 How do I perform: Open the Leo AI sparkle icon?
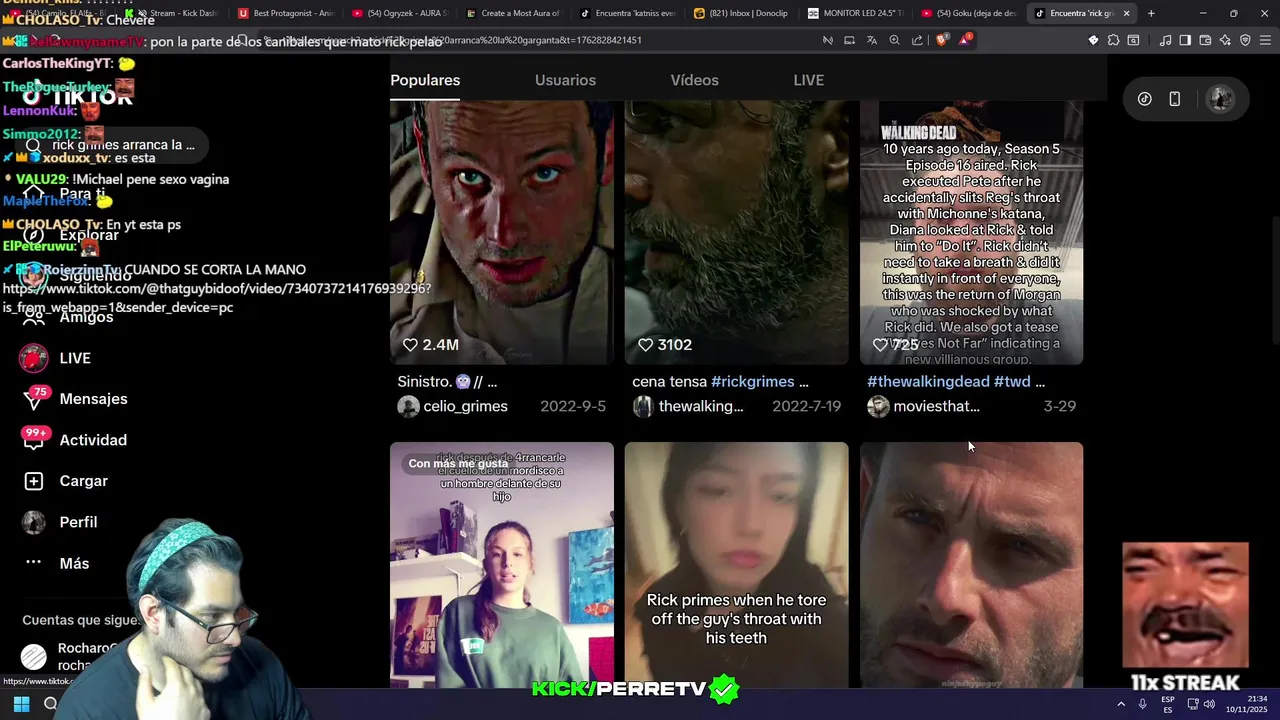click(x=1225, y=40)
